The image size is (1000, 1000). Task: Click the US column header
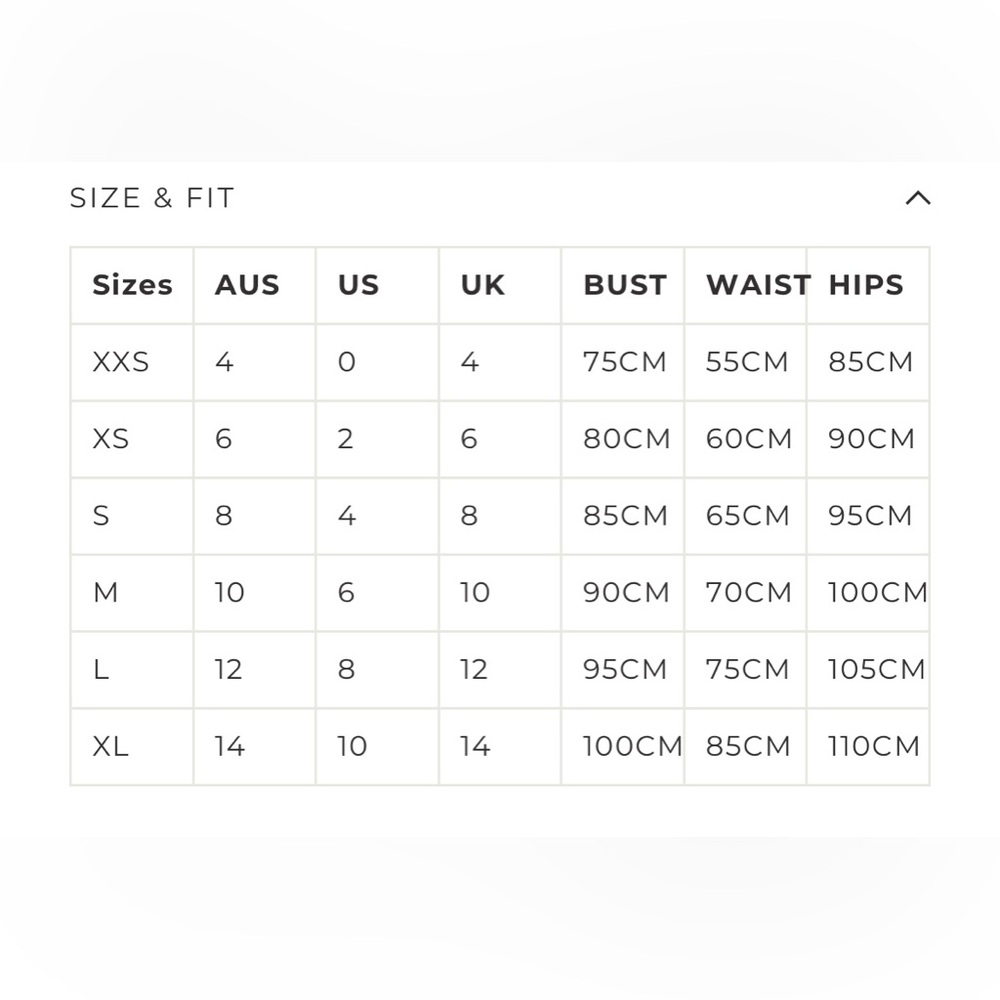(358, 285)
